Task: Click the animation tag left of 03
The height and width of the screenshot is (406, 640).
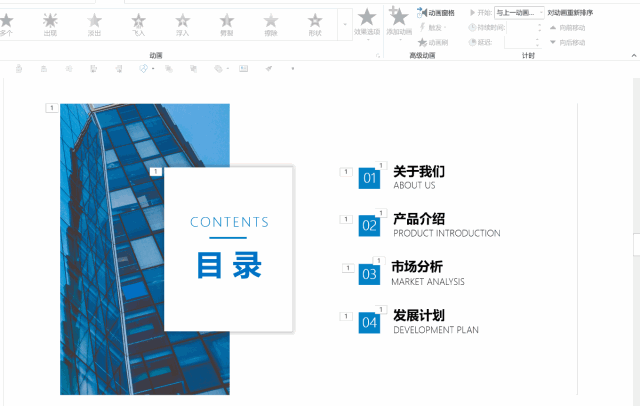Action: click(x=348, y=268)
